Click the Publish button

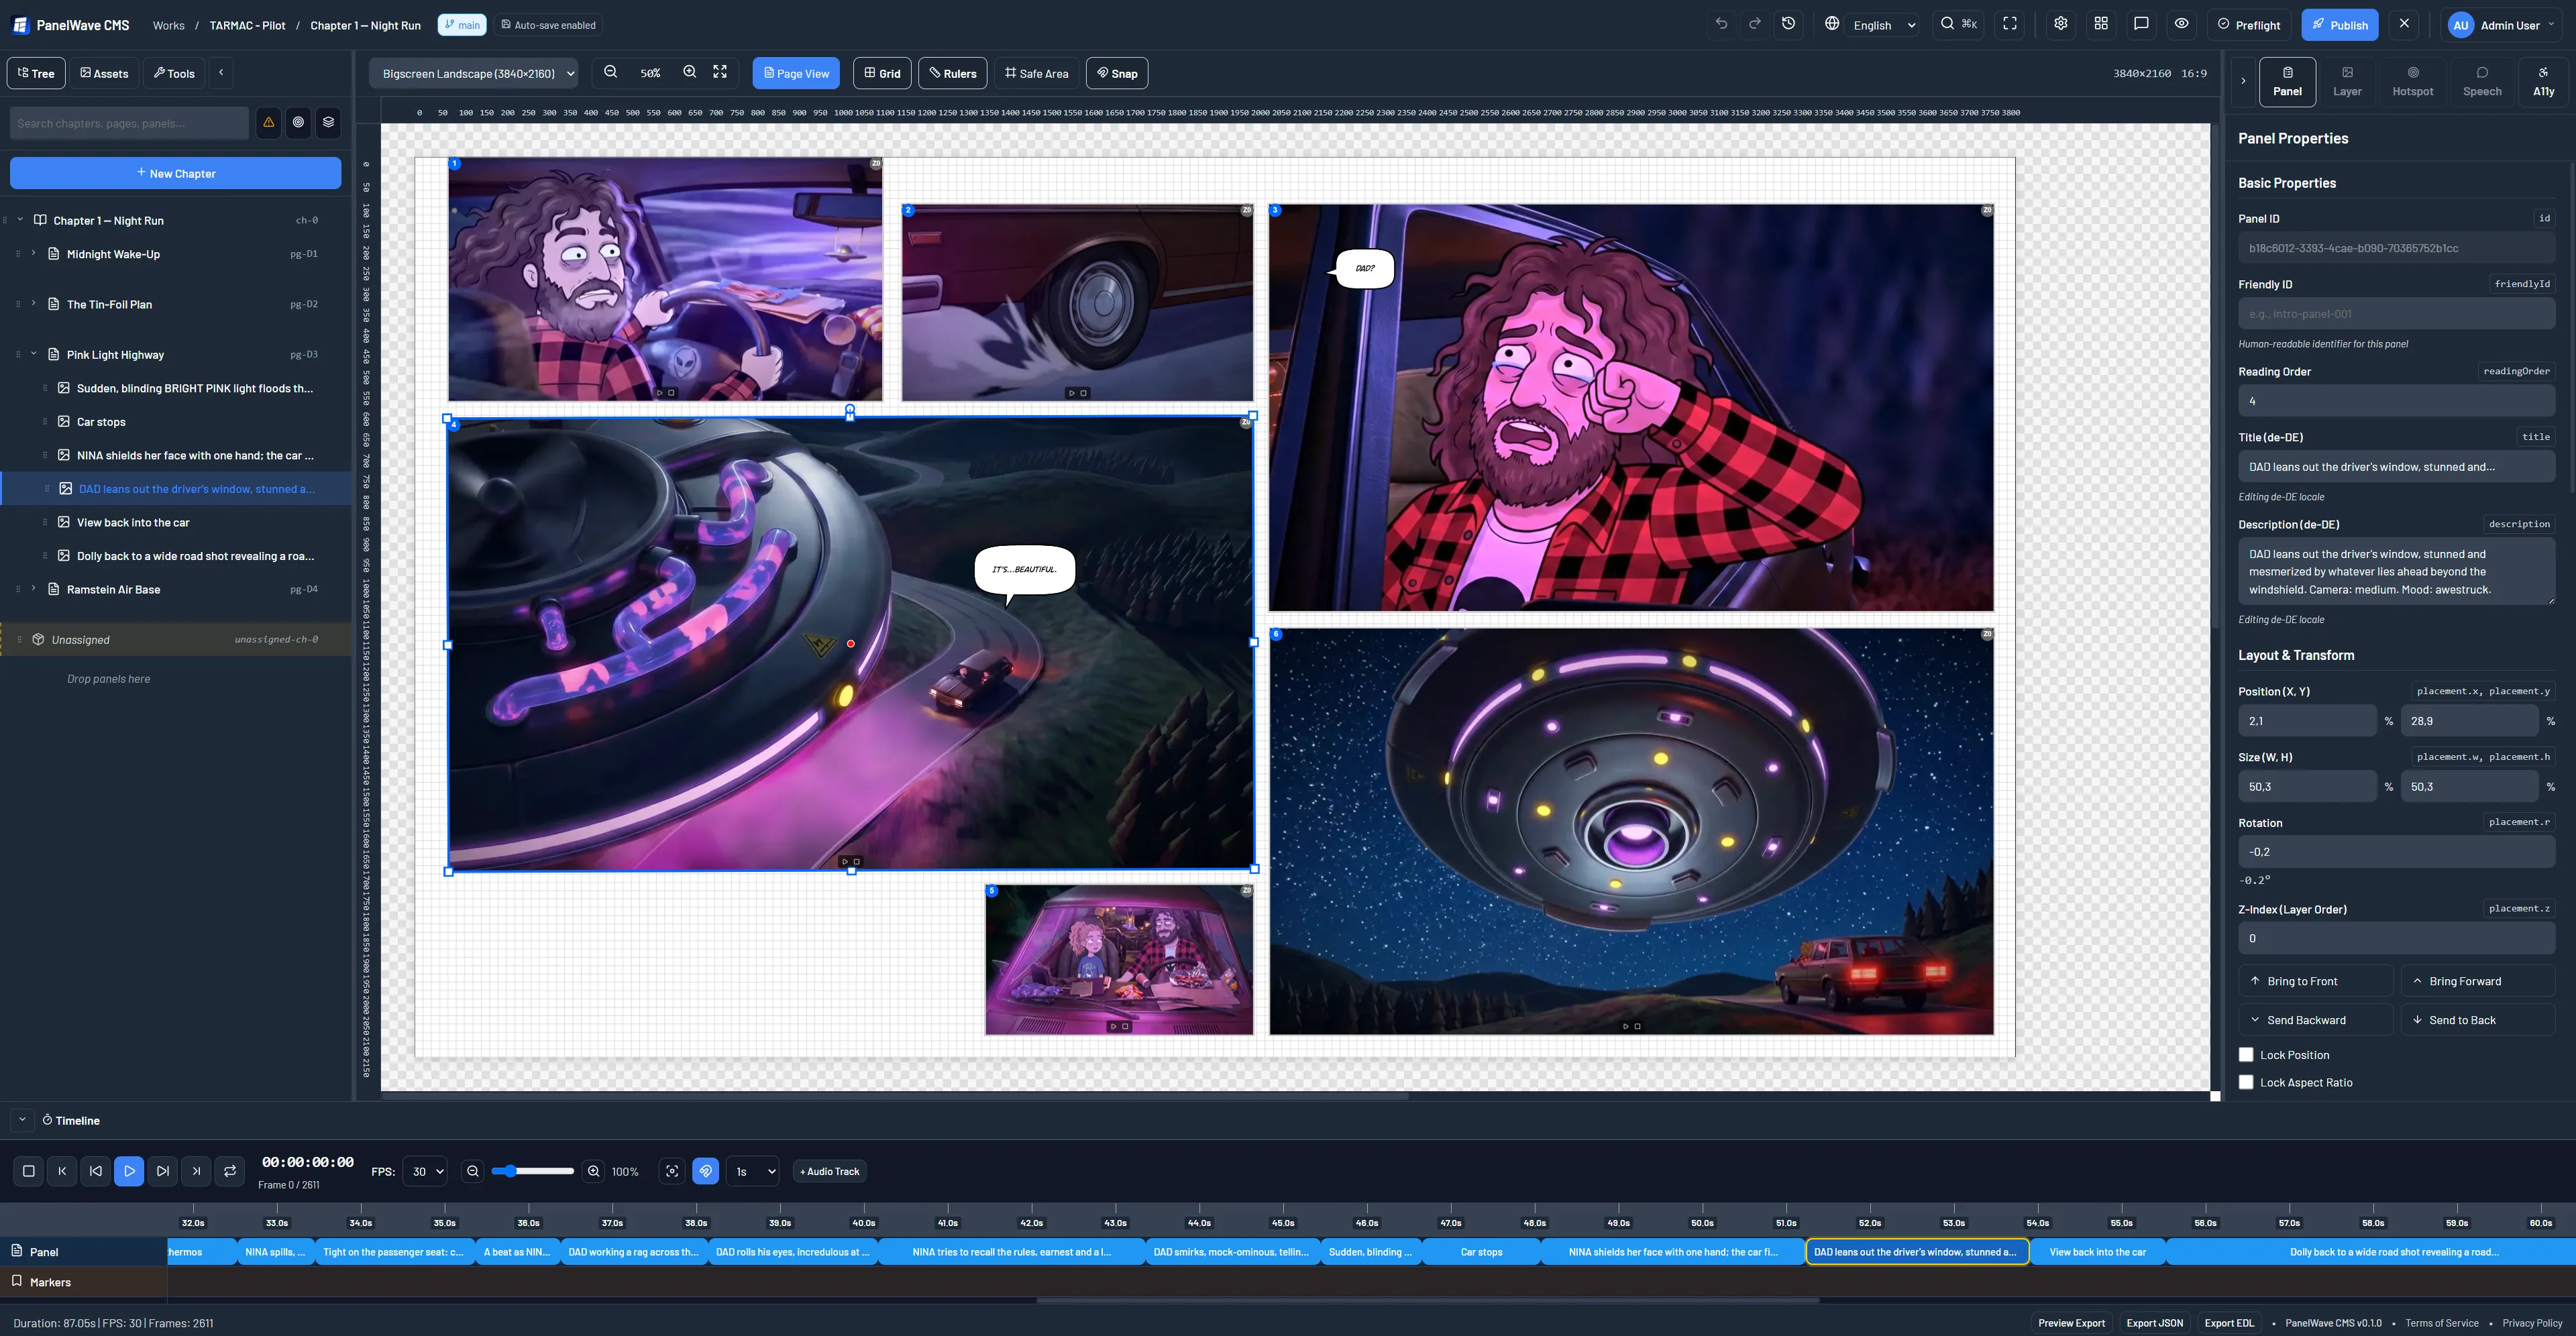tap(2340, 25)
